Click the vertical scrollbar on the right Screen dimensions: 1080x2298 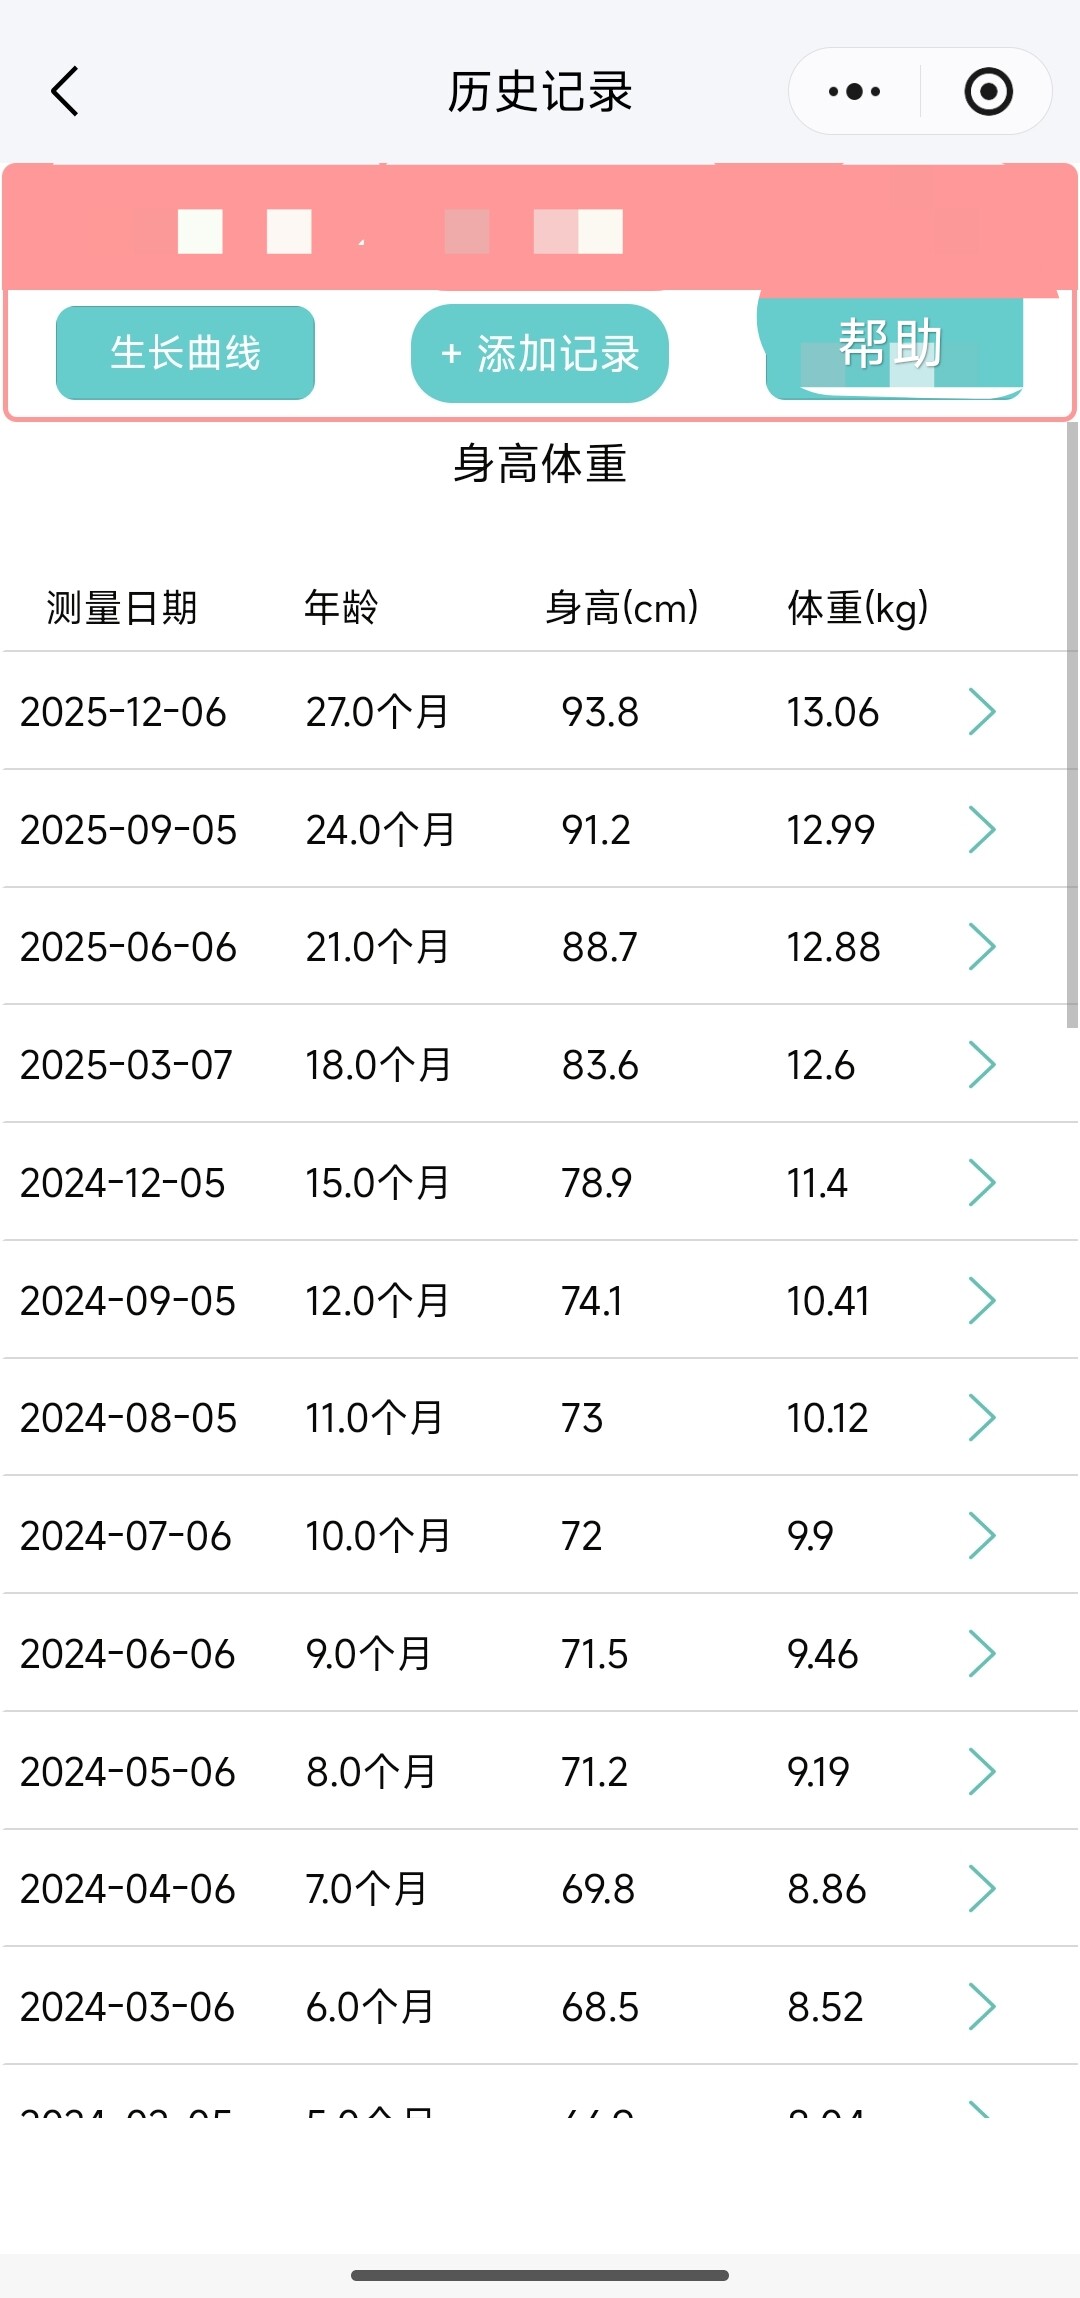[1072, 725]
